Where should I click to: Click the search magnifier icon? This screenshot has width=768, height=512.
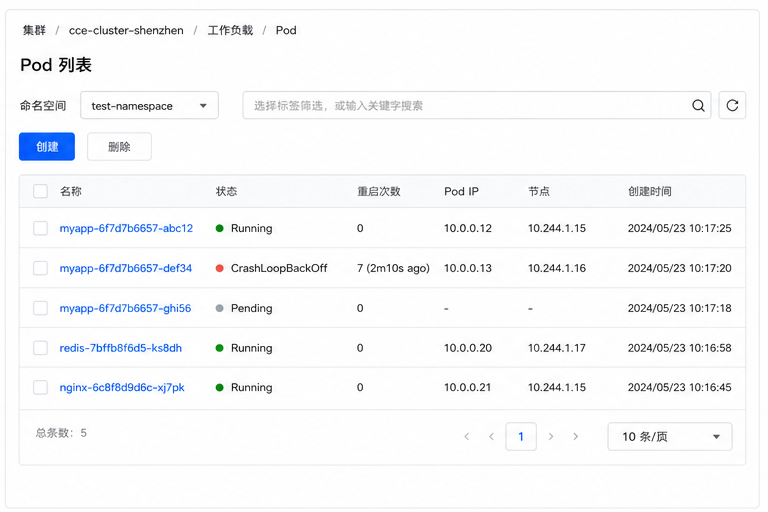(x=698, y=105)
